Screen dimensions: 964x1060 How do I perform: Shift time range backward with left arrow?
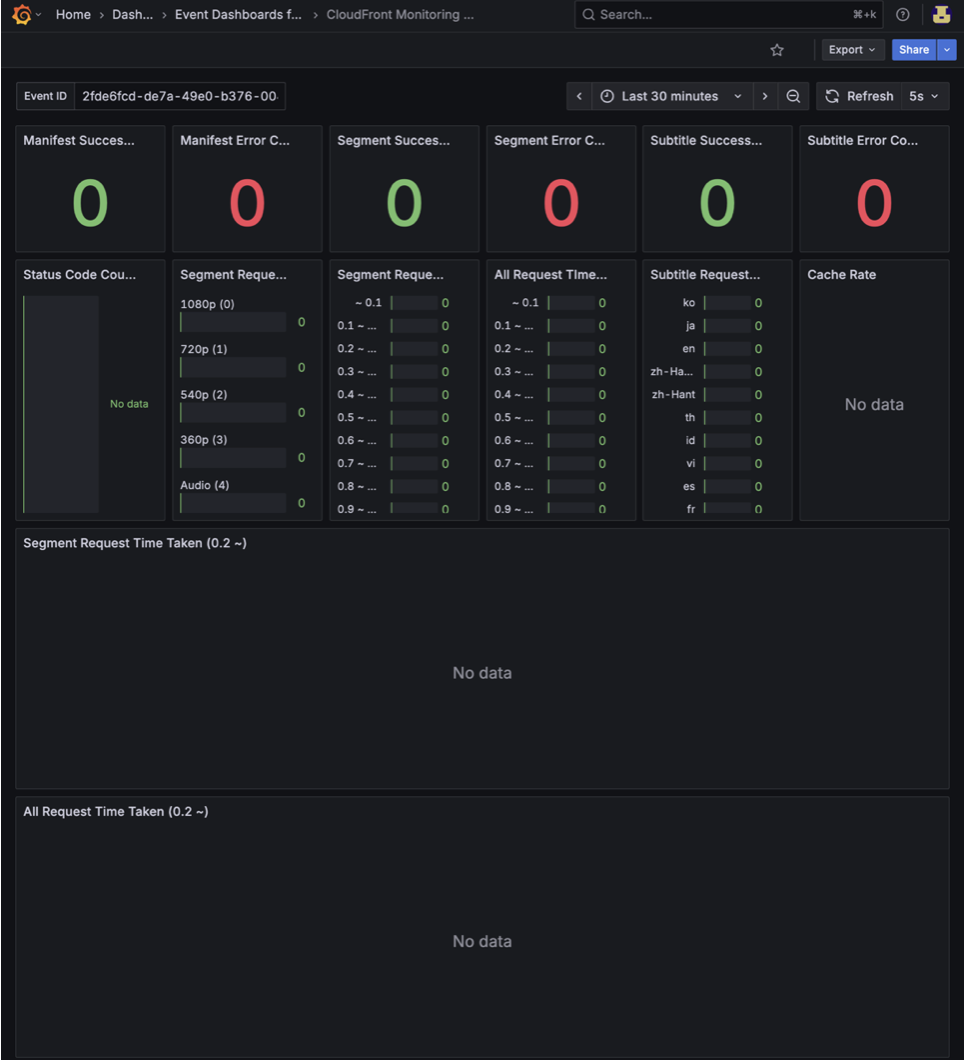coord(579,96)
